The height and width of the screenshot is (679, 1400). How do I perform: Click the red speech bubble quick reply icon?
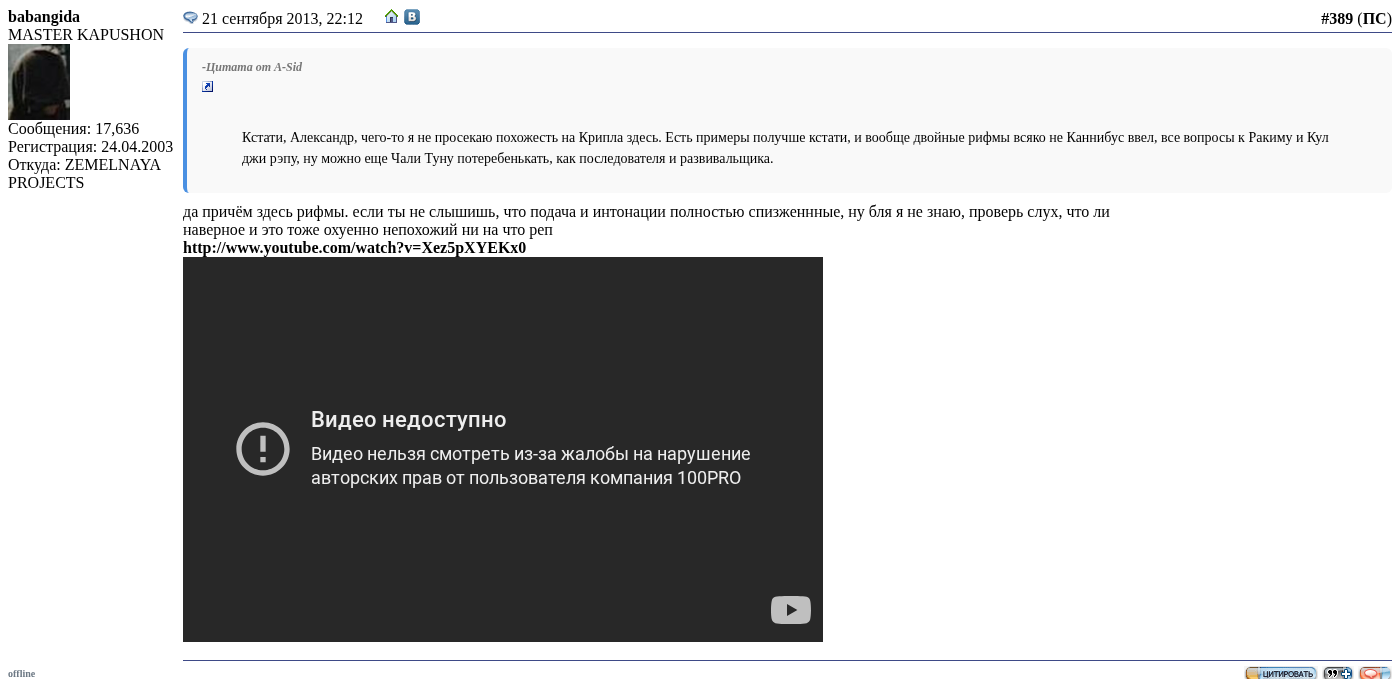[1374, 673]
